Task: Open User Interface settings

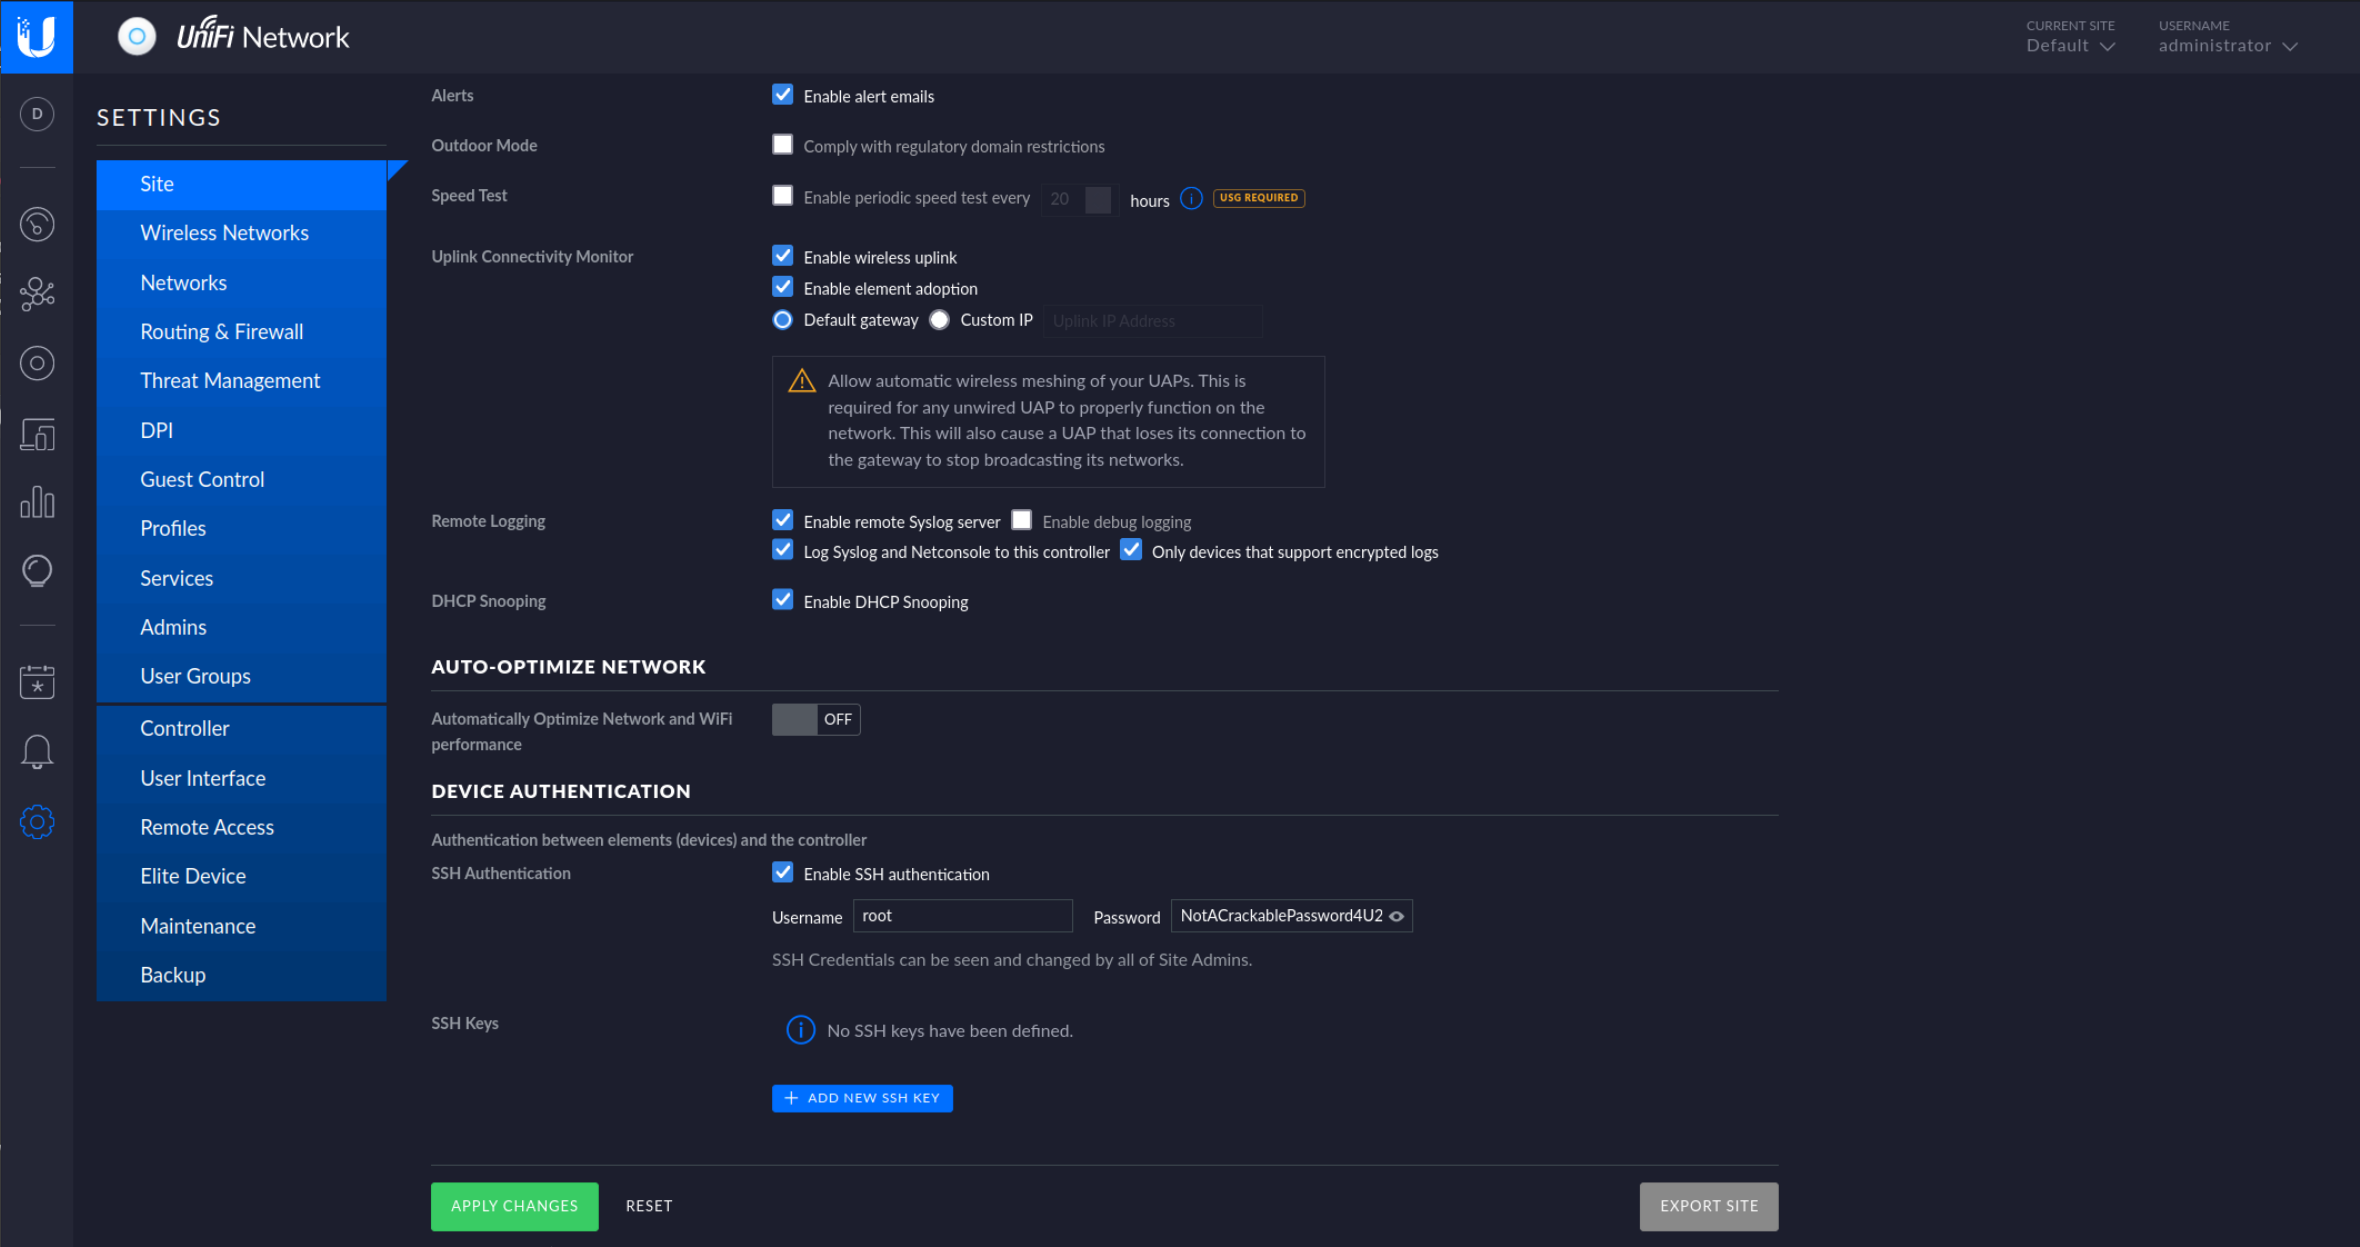Action: pos(241,778)
